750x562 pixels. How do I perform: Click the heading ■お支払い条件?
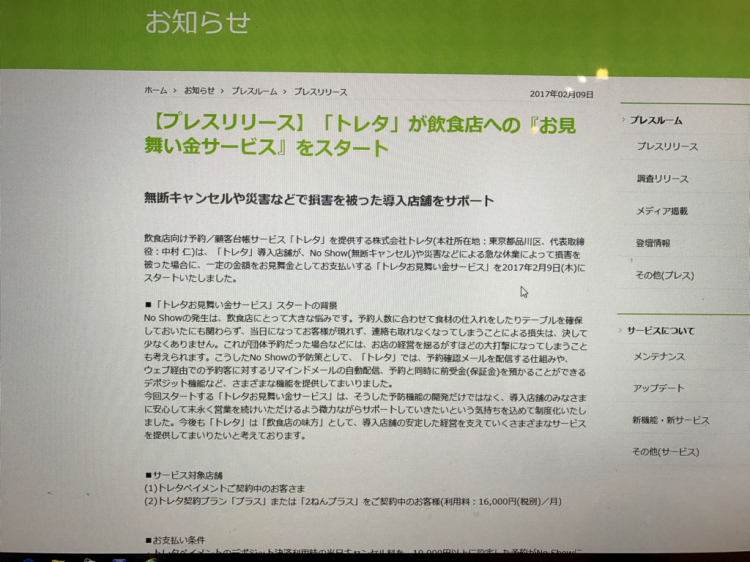pyautogui.click(x=175, y=540)
